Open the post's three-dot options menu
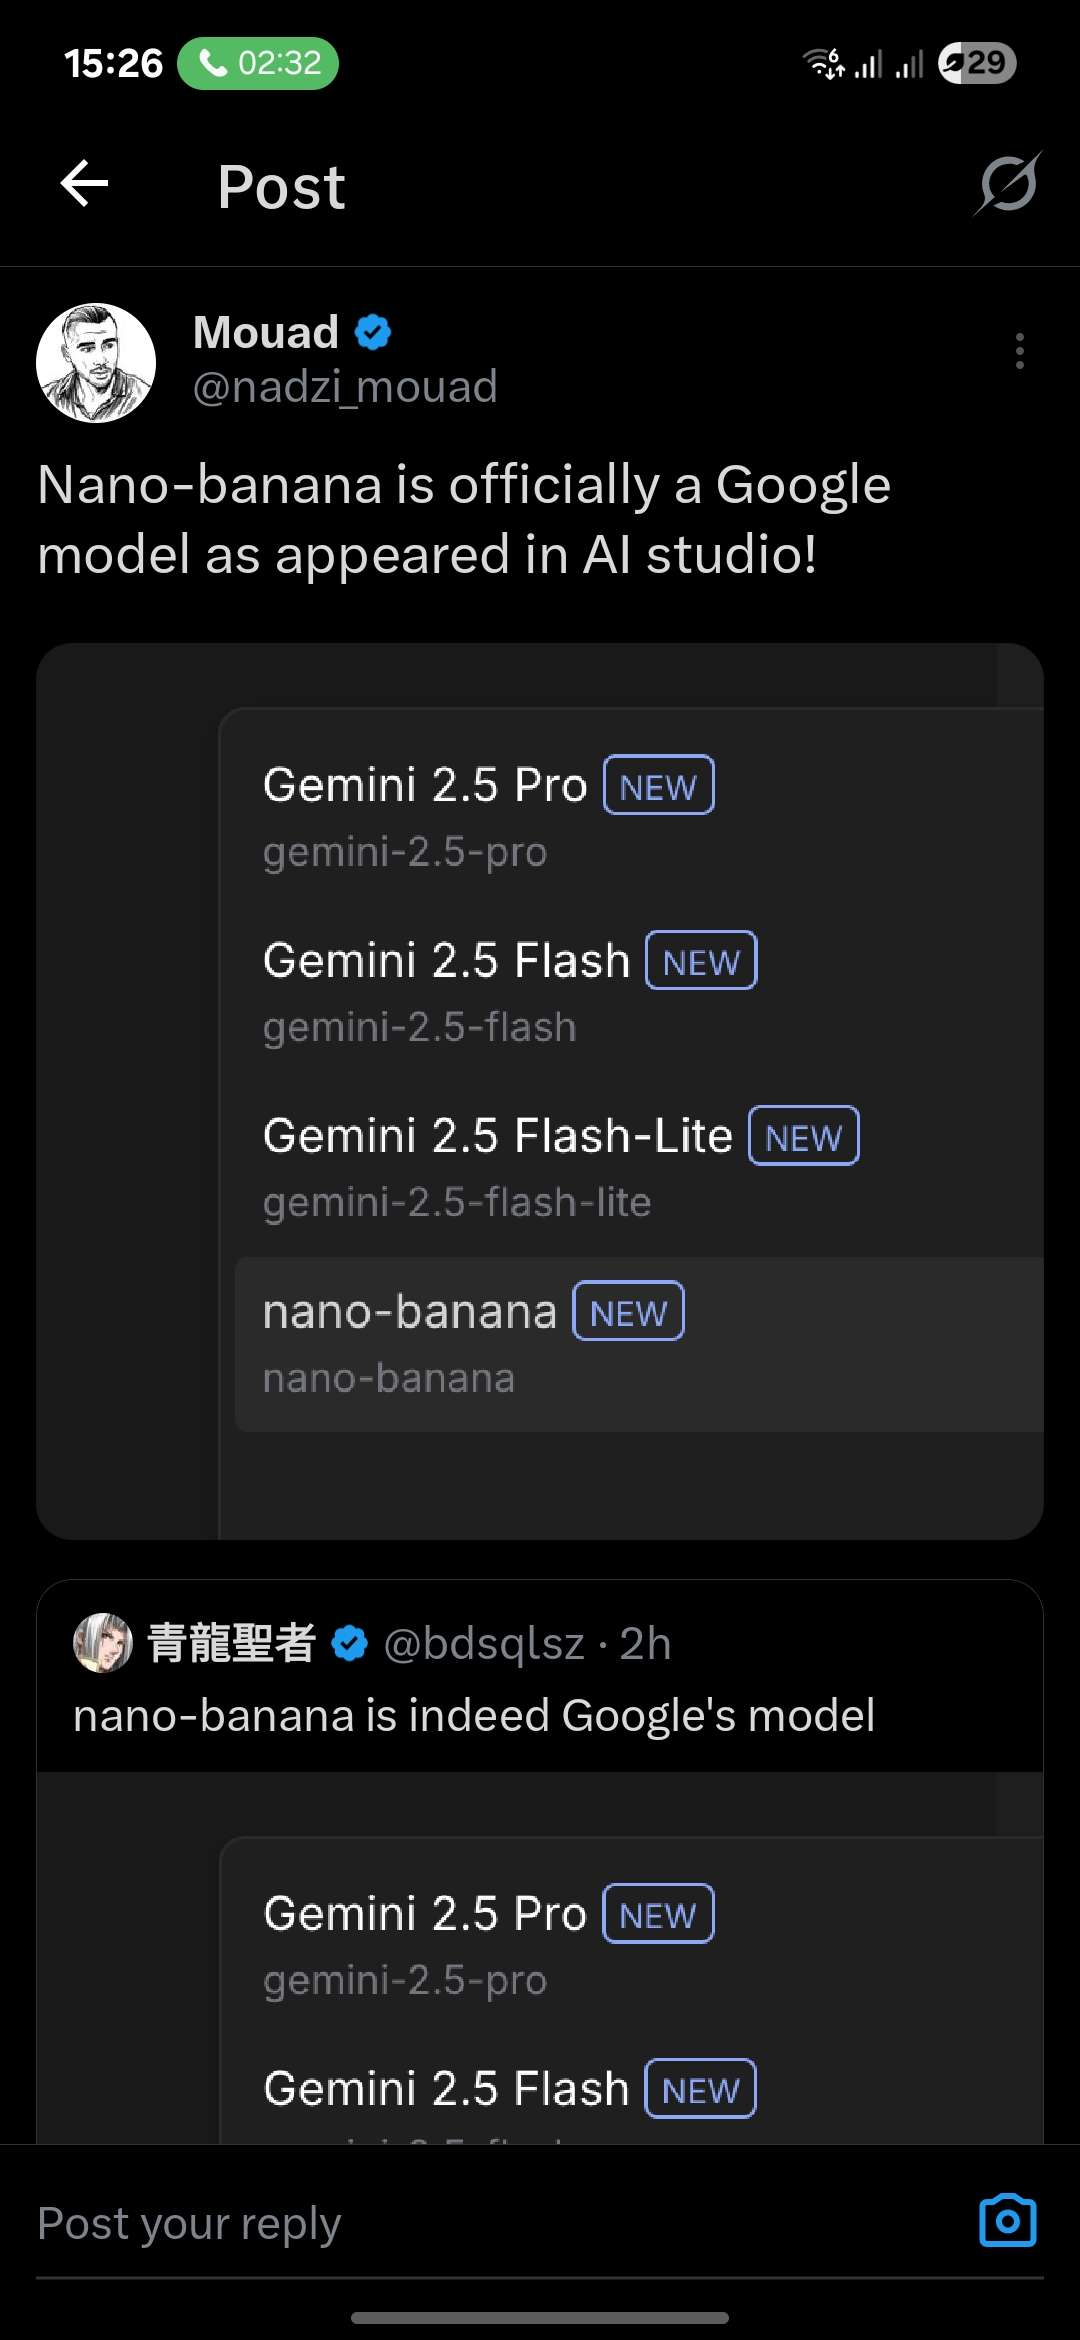Viewport: 1080px width, 2340px height. point(1019,351)
